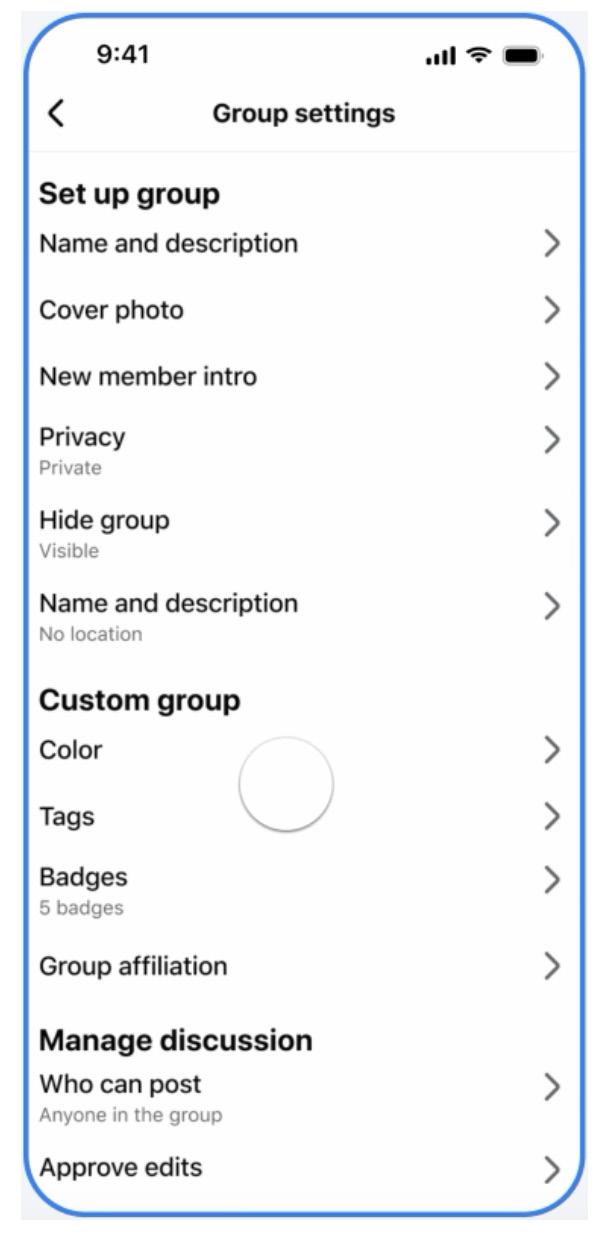
Task: Tap the chevron for Group affiliation
Action: point(551,966)
